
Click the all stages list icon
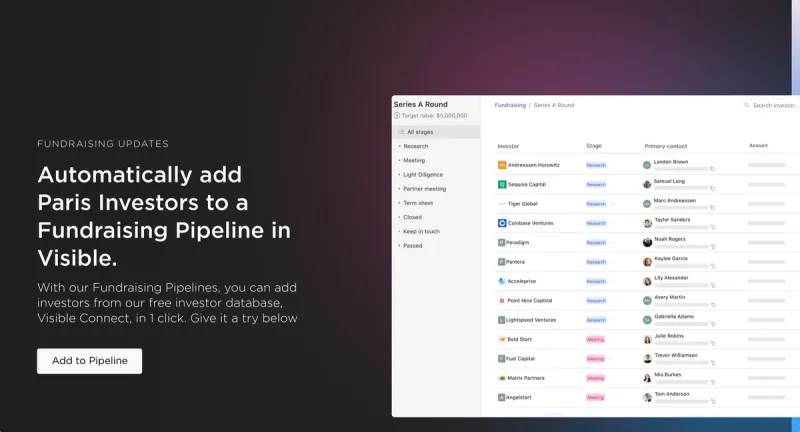coord(401,132)
